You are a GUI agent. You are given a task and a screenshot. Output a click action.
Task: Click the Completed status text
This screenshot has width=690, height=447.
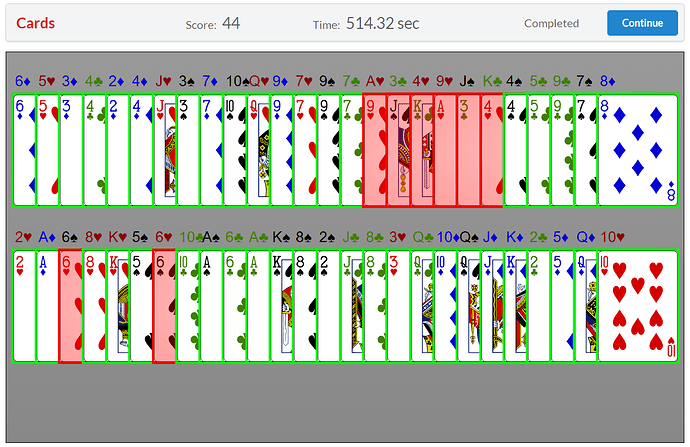[x=551, y=23]
